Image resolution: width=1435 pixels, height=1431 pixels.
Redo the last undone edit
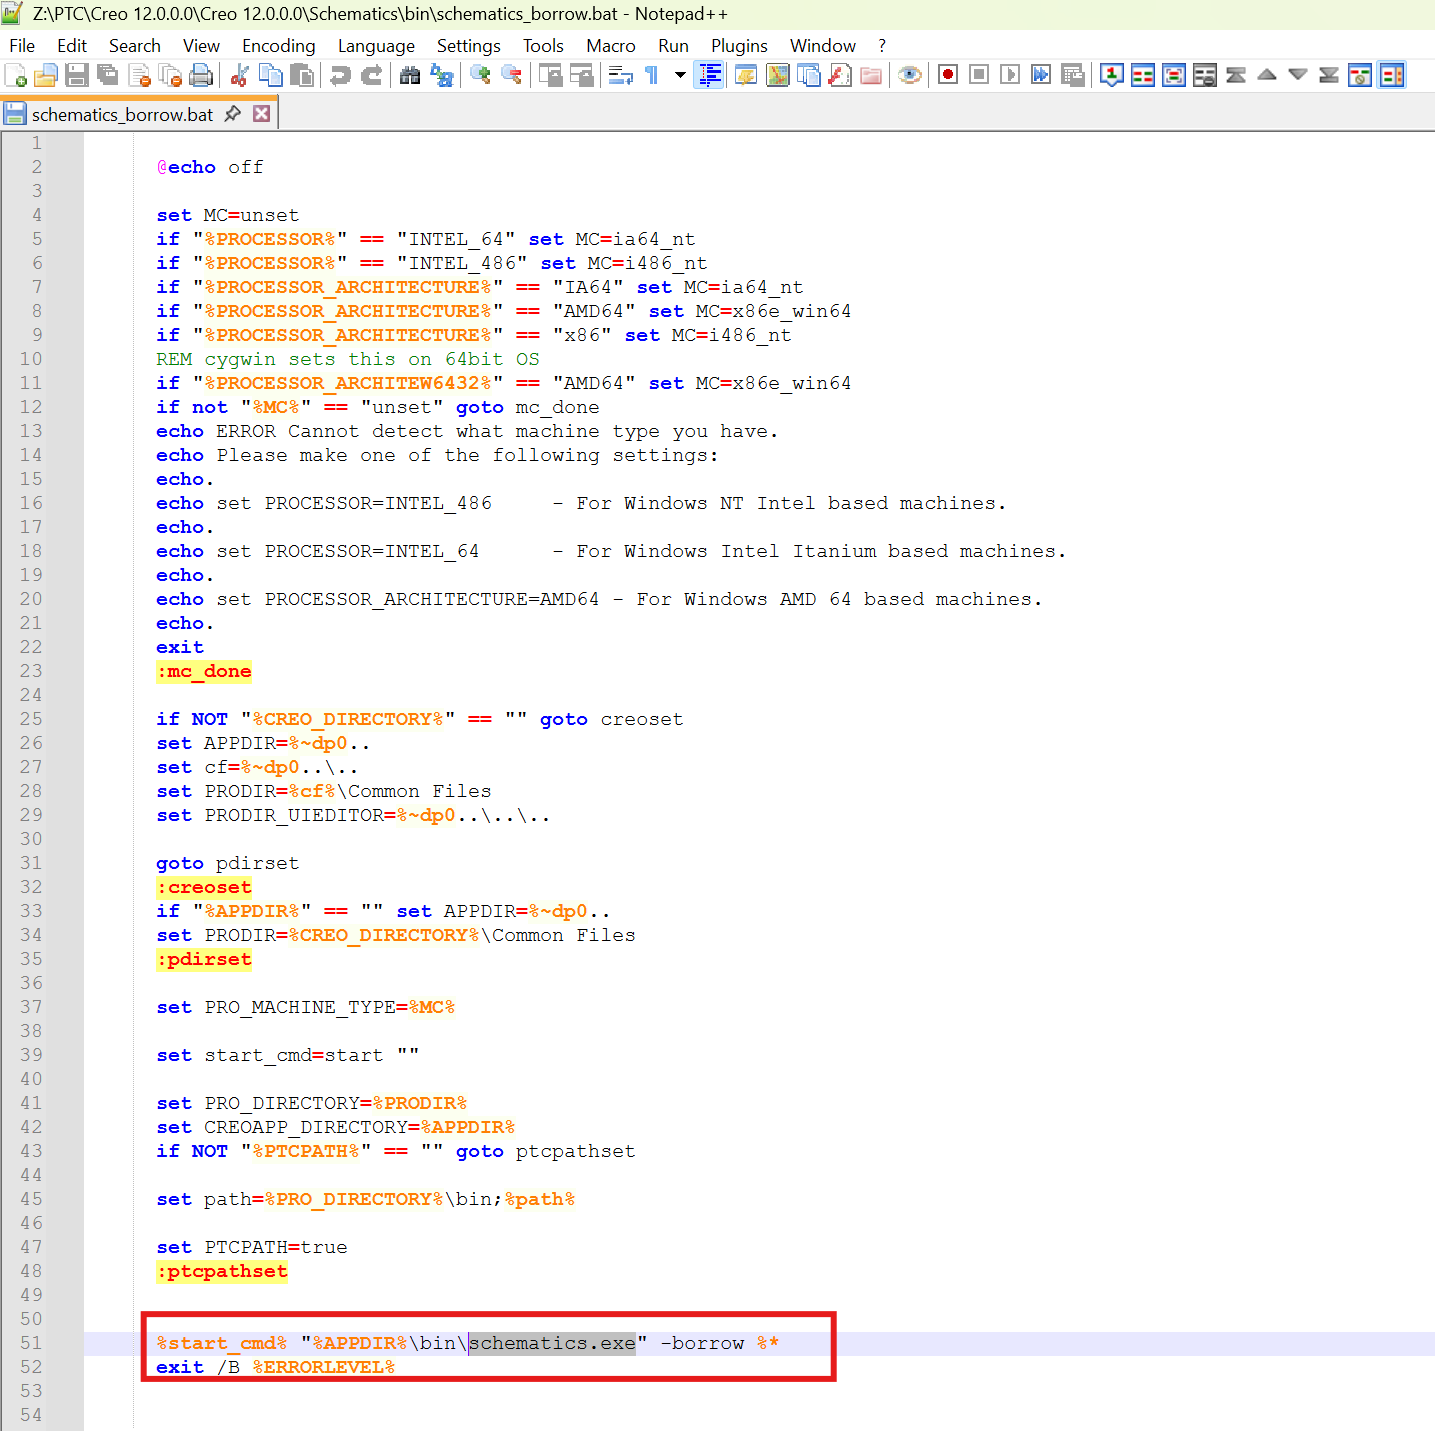(x=371, y=75)
